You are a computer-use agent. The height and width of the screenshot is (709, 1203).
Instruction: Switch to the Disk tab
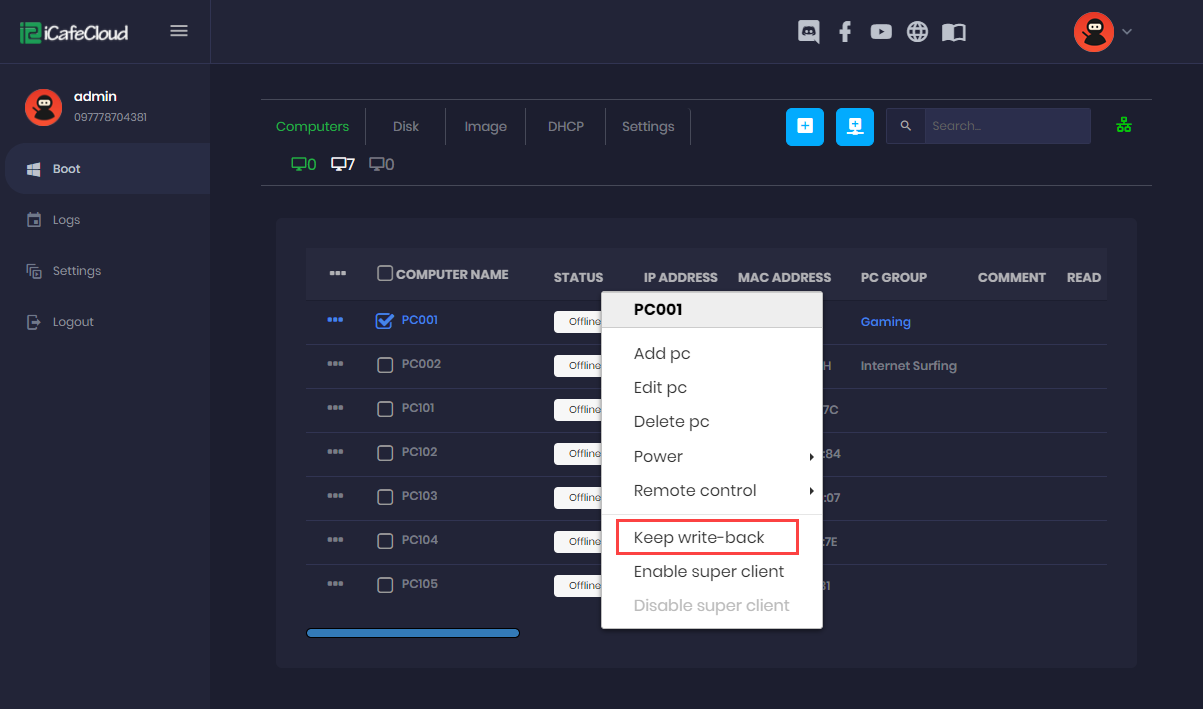[405, 126]
